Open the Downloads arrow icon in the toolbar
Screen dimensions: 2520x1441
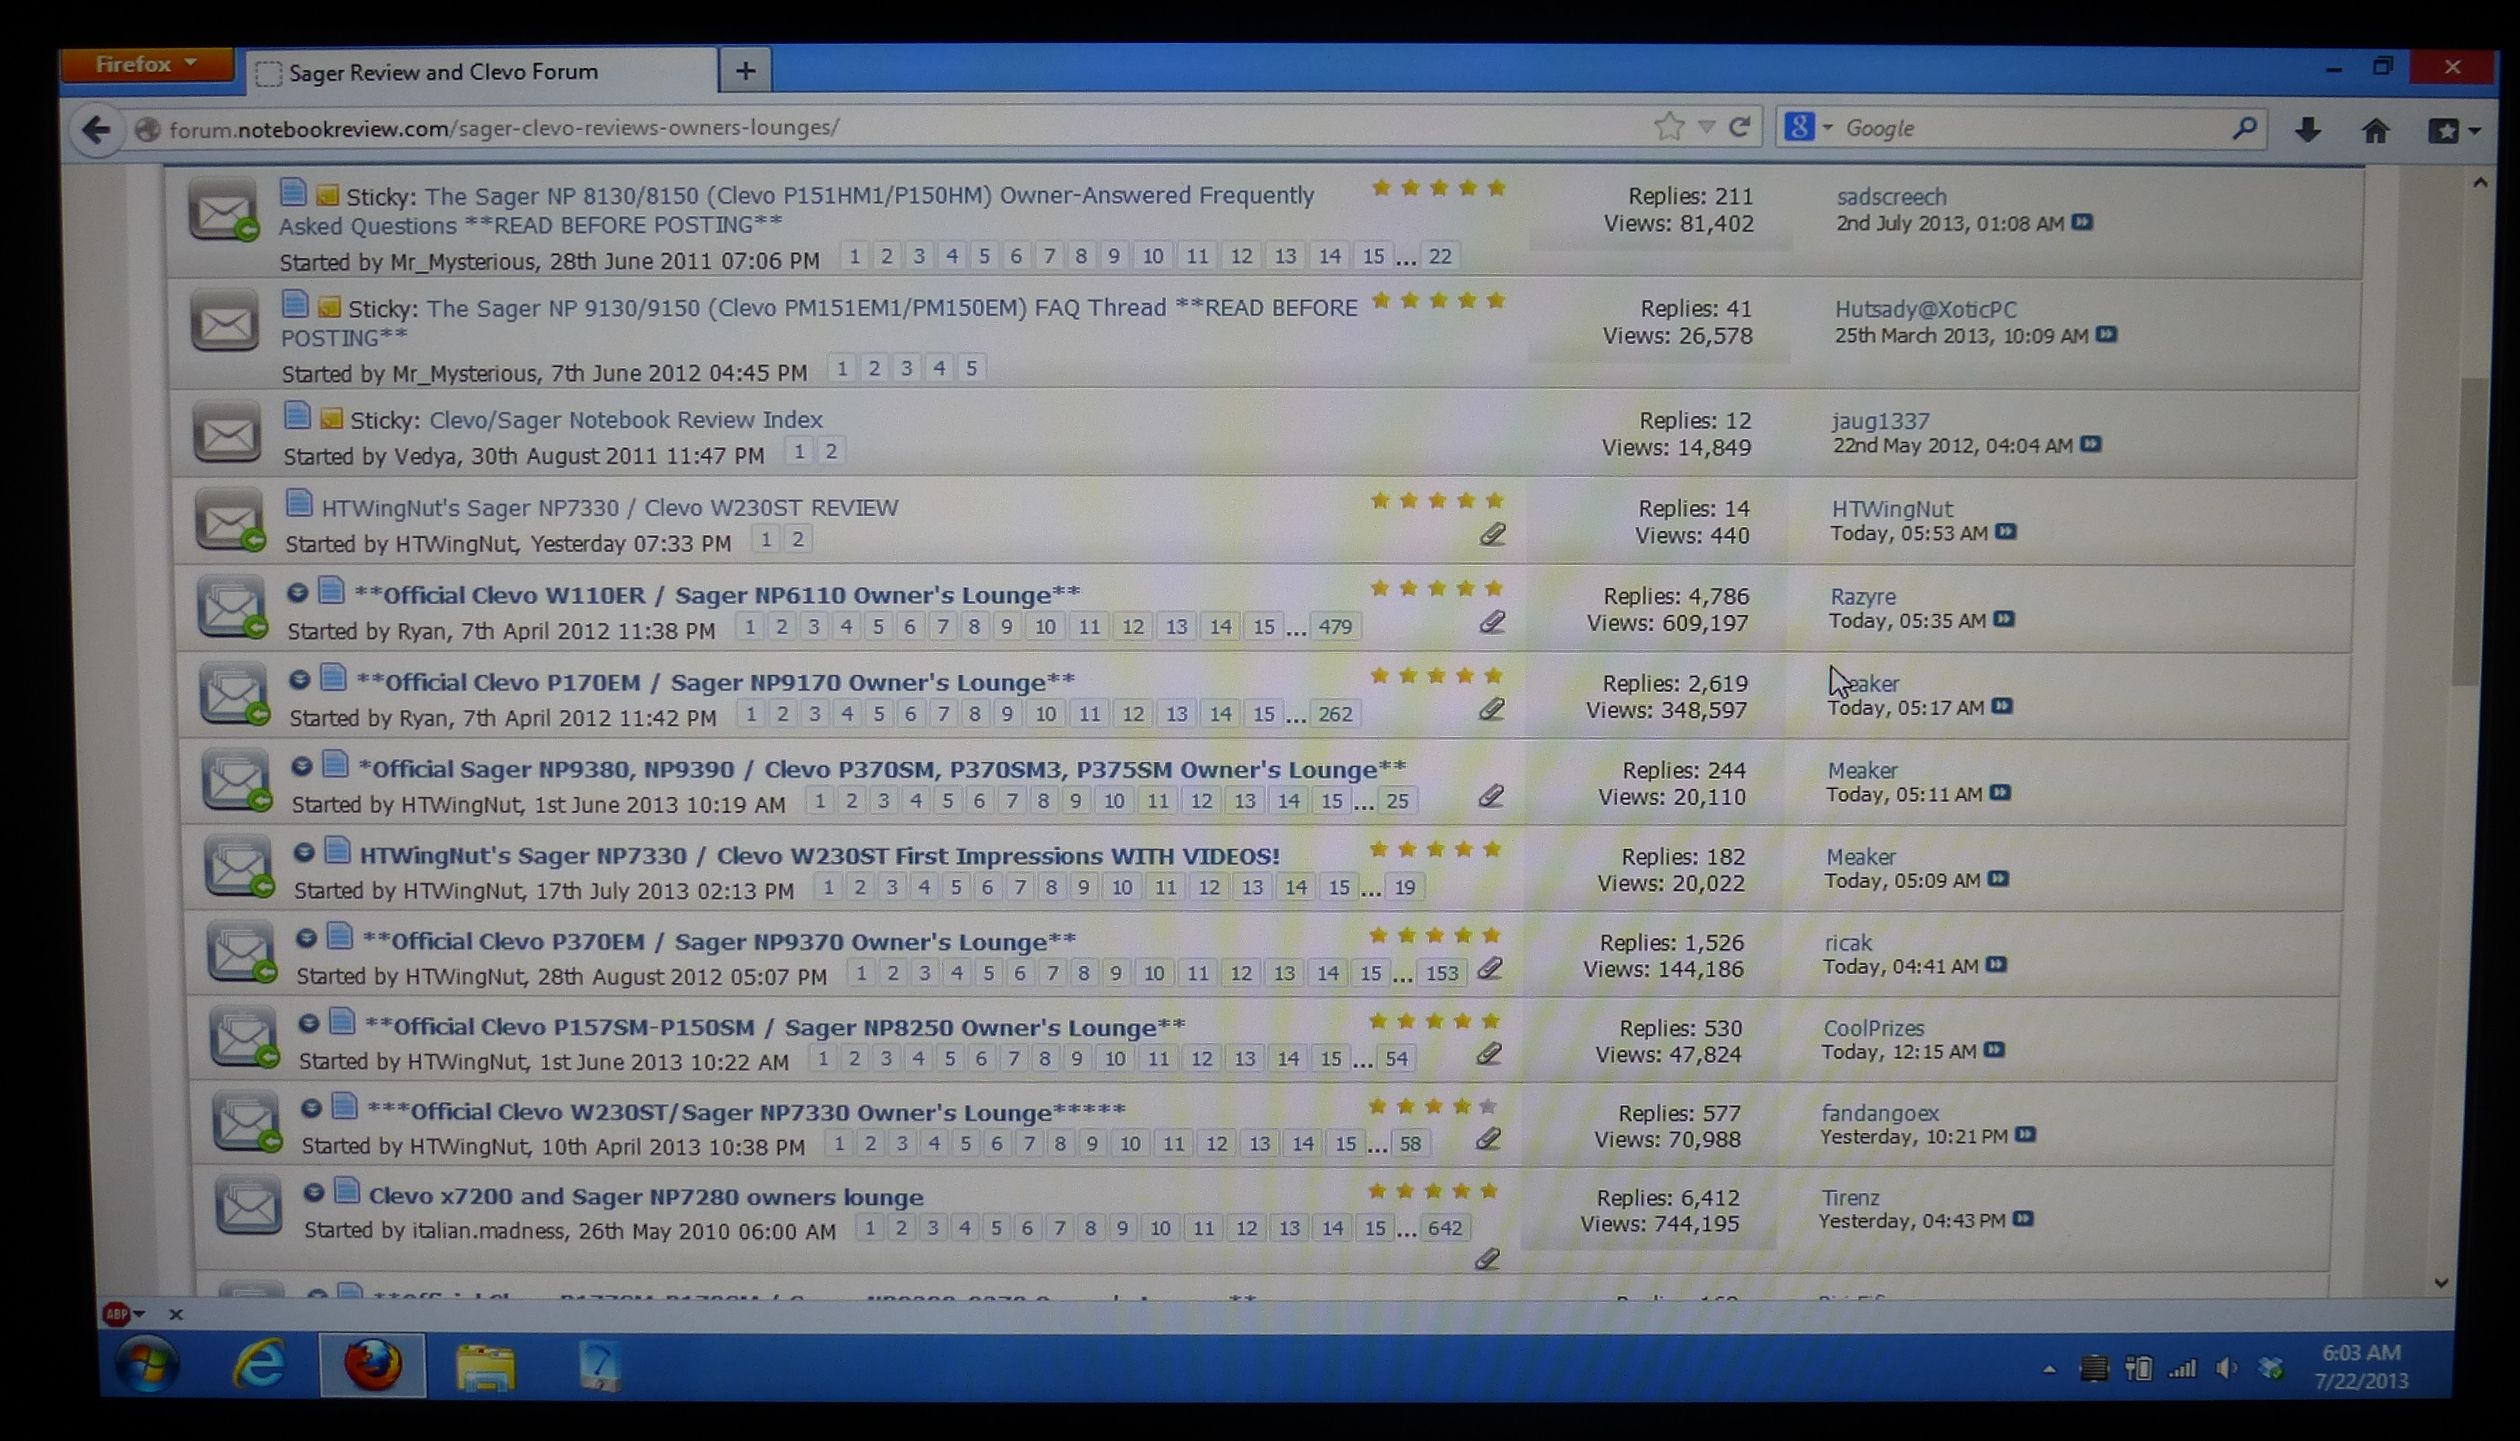tap(2307, 130)
